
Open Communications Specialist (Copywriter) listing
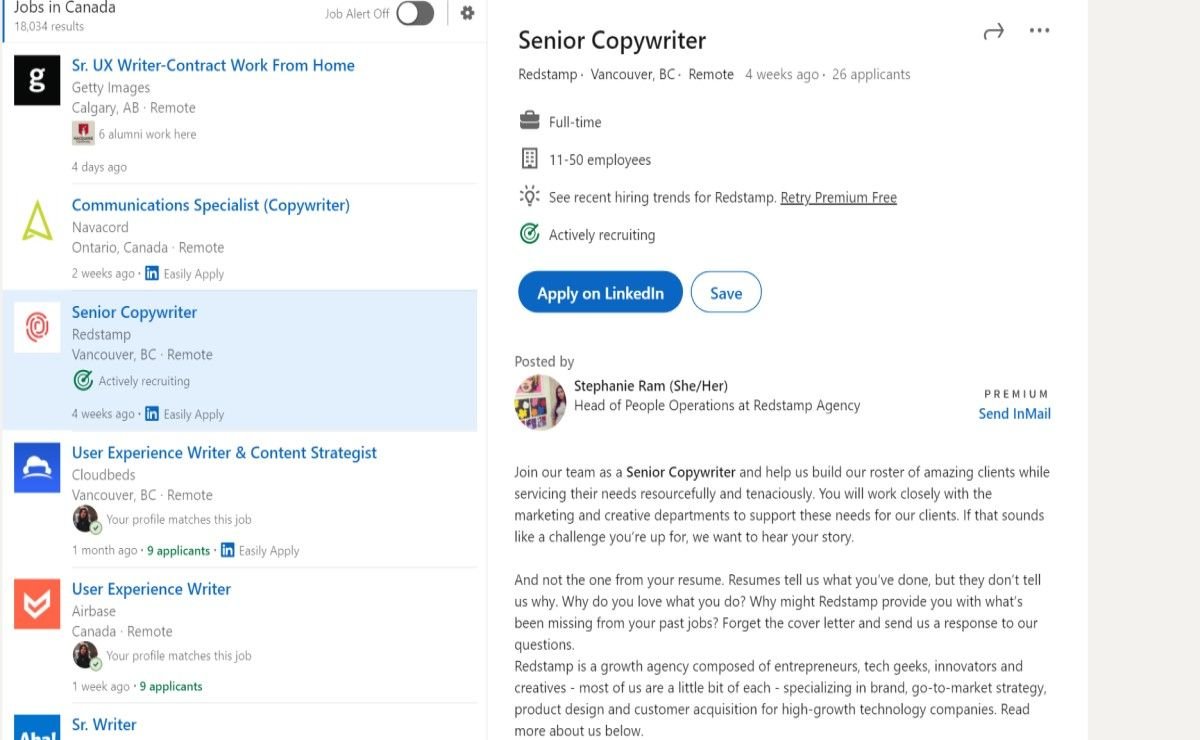211,205
